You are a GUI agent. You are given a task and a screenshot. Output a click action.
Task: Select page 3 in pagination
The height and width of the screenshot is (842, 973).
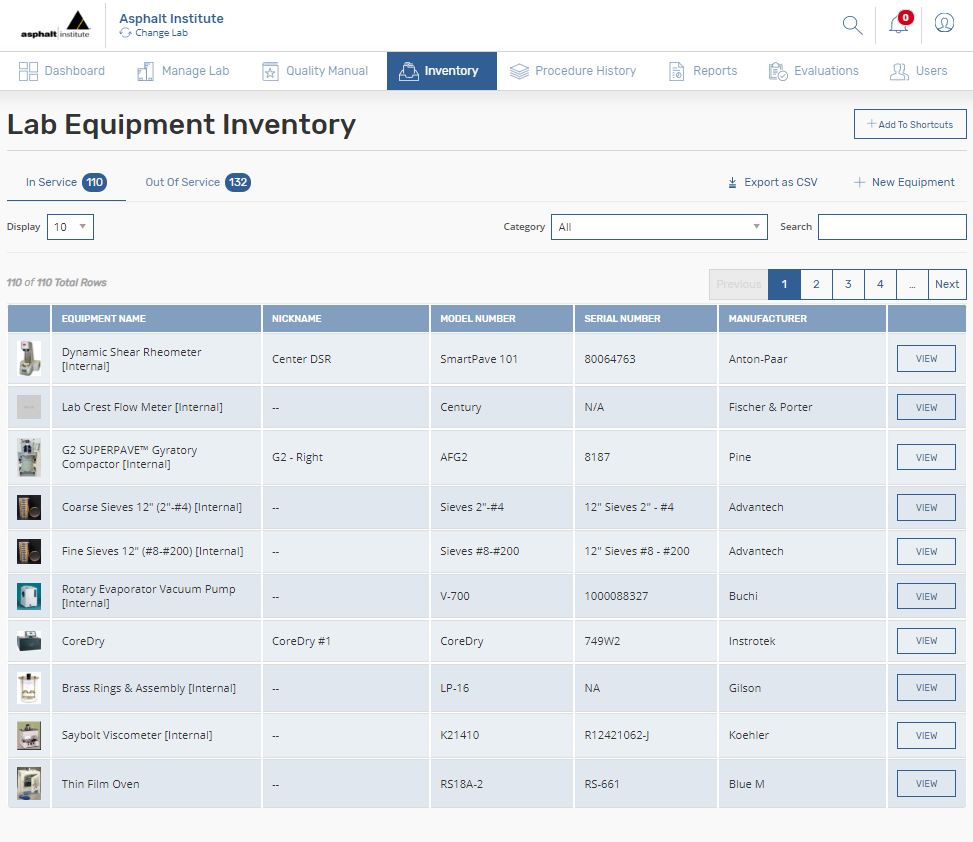coord(848,284)
